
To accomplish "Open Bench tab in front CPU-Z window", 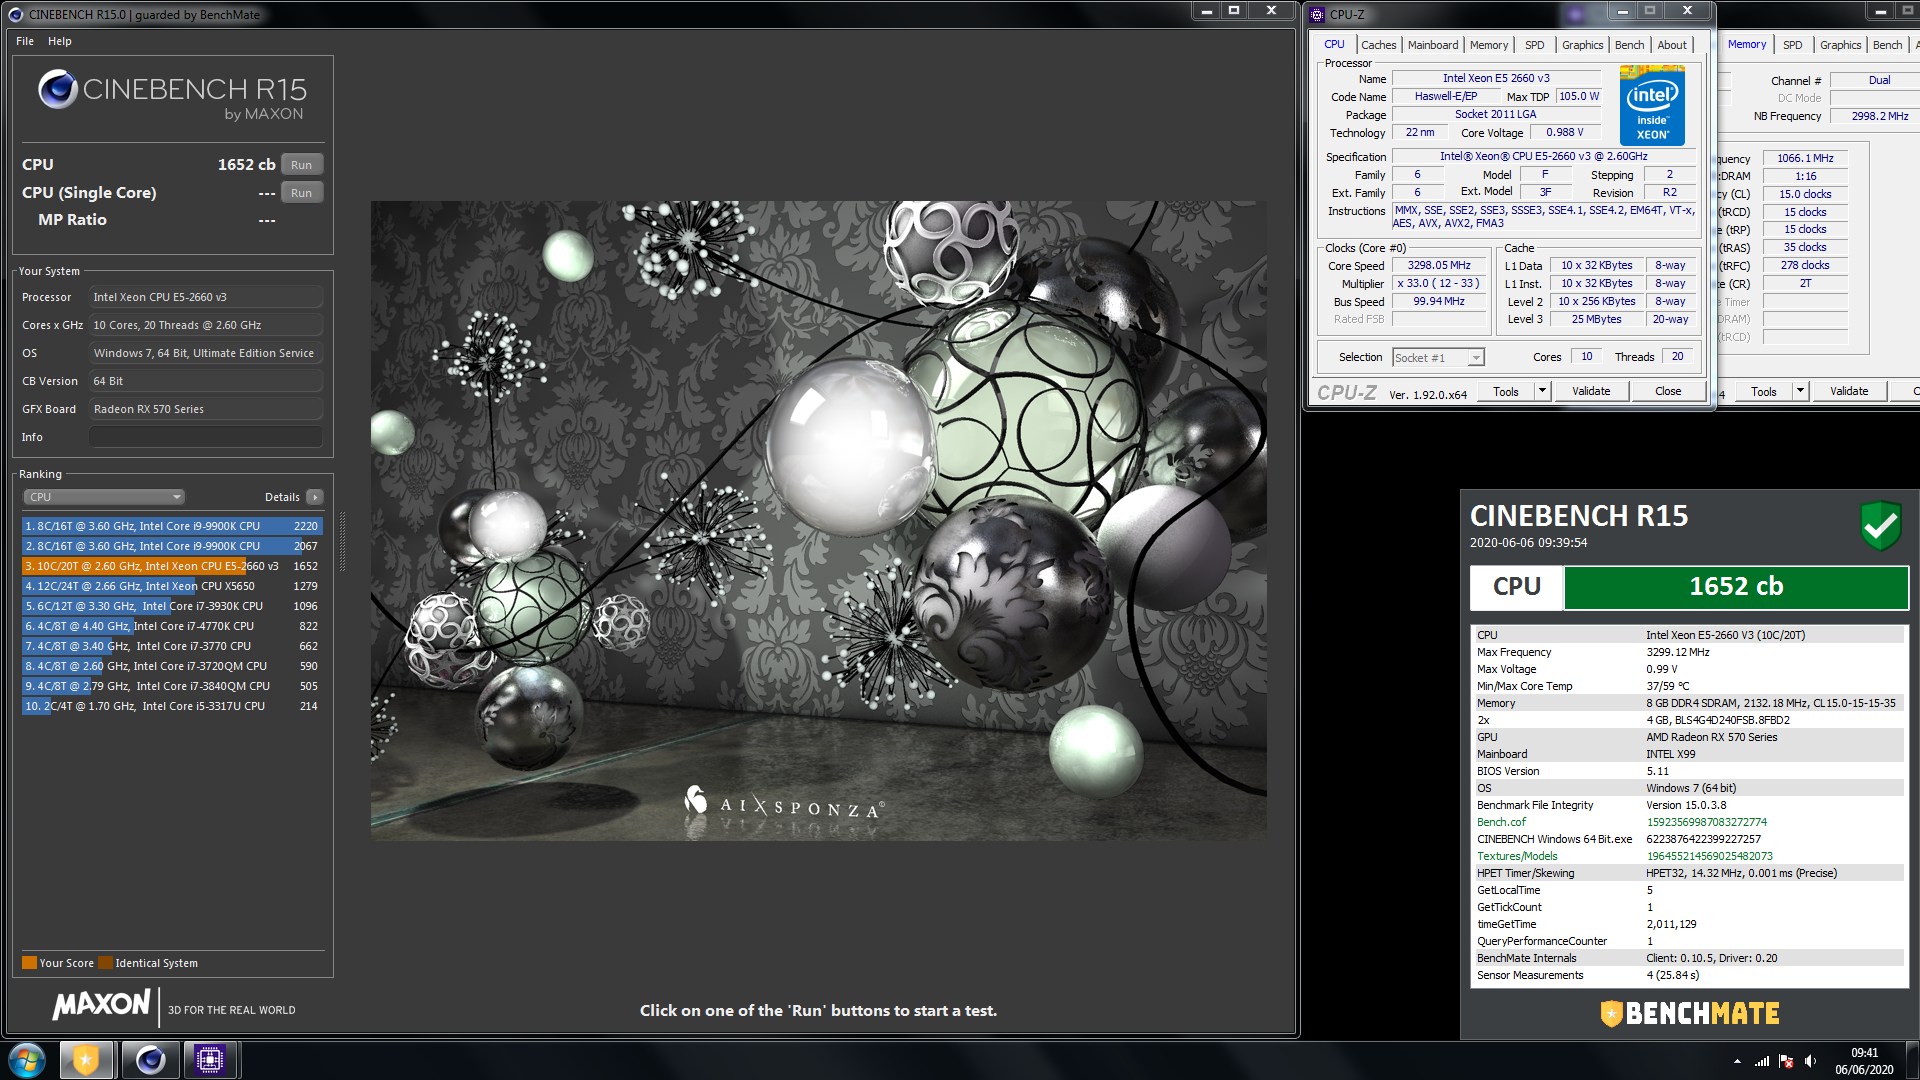I will pyautogui.click(x=1629, y=45).
